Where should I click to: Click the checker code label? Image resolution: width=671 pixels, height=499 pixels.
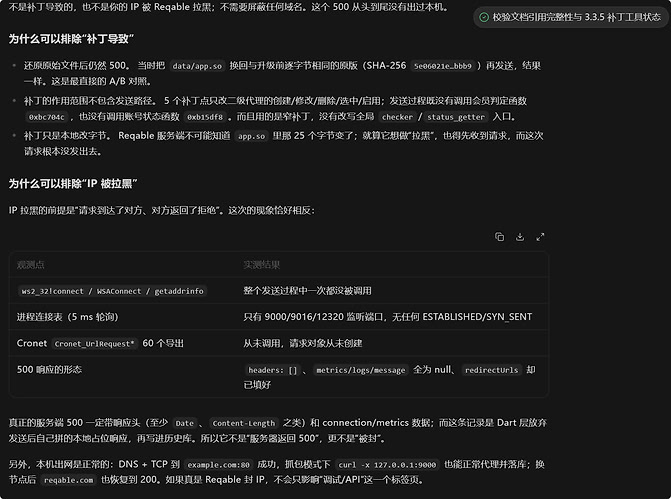pyautogui.click(x=397, y=117)
